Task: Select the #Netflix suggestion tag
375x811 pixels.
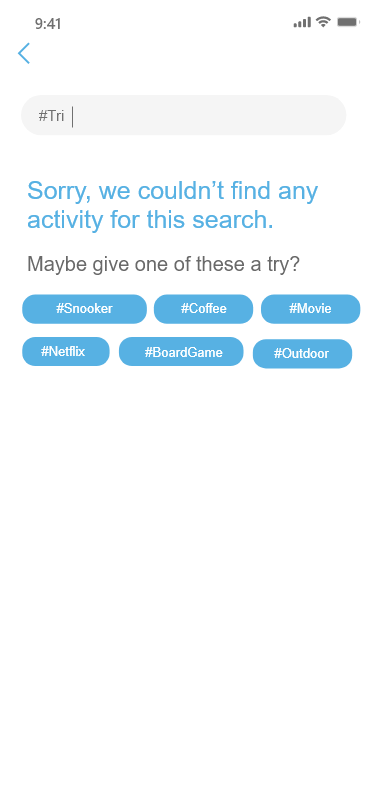Action: [66, 352]
